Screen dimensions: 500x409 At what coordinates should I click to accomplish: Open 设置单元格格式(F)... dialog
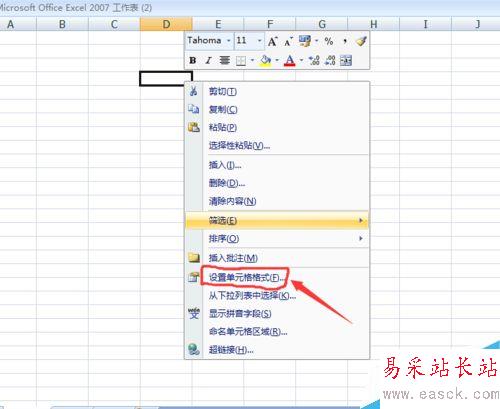277,277
